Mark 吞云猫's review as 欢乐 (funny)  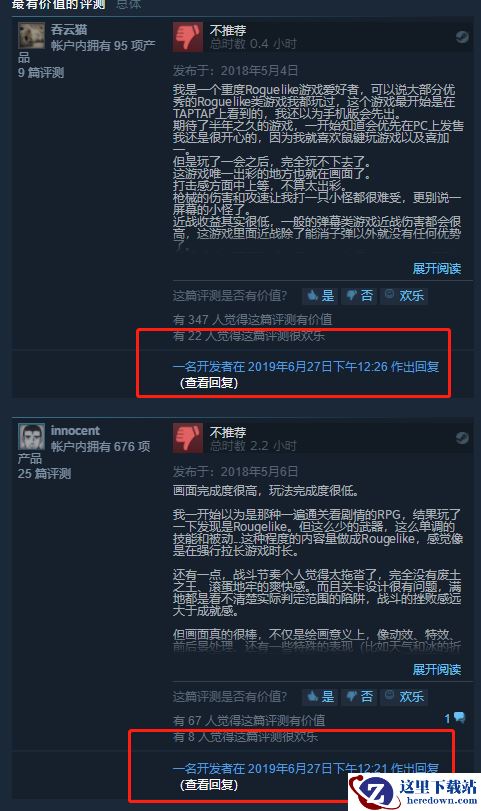click(404, 296)
